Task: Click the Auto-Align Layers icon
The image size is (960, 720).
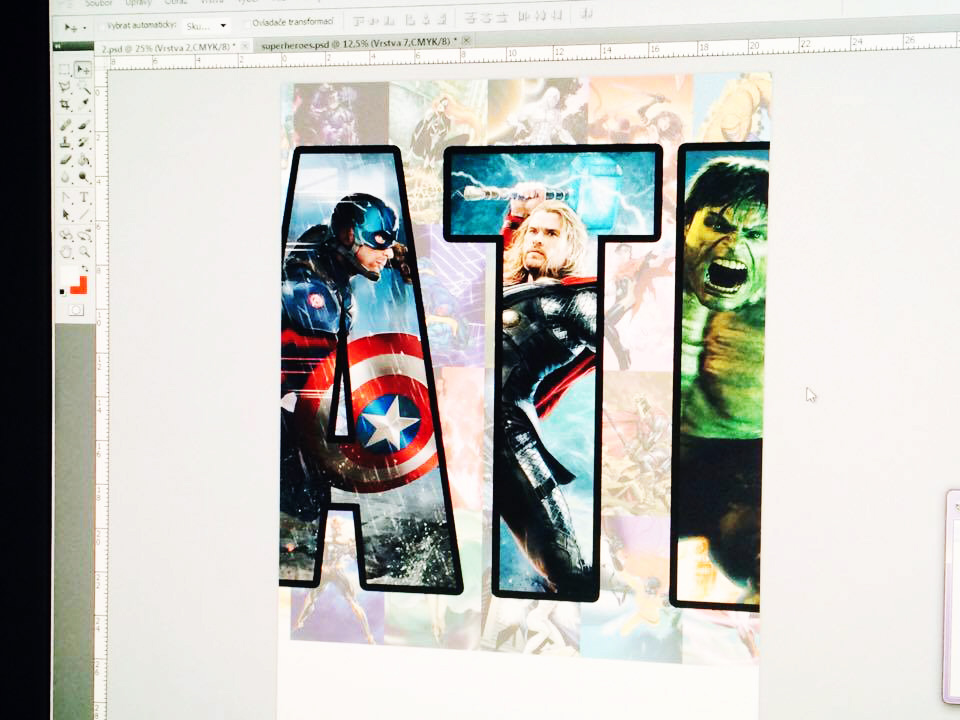Action: click(587, 13)
